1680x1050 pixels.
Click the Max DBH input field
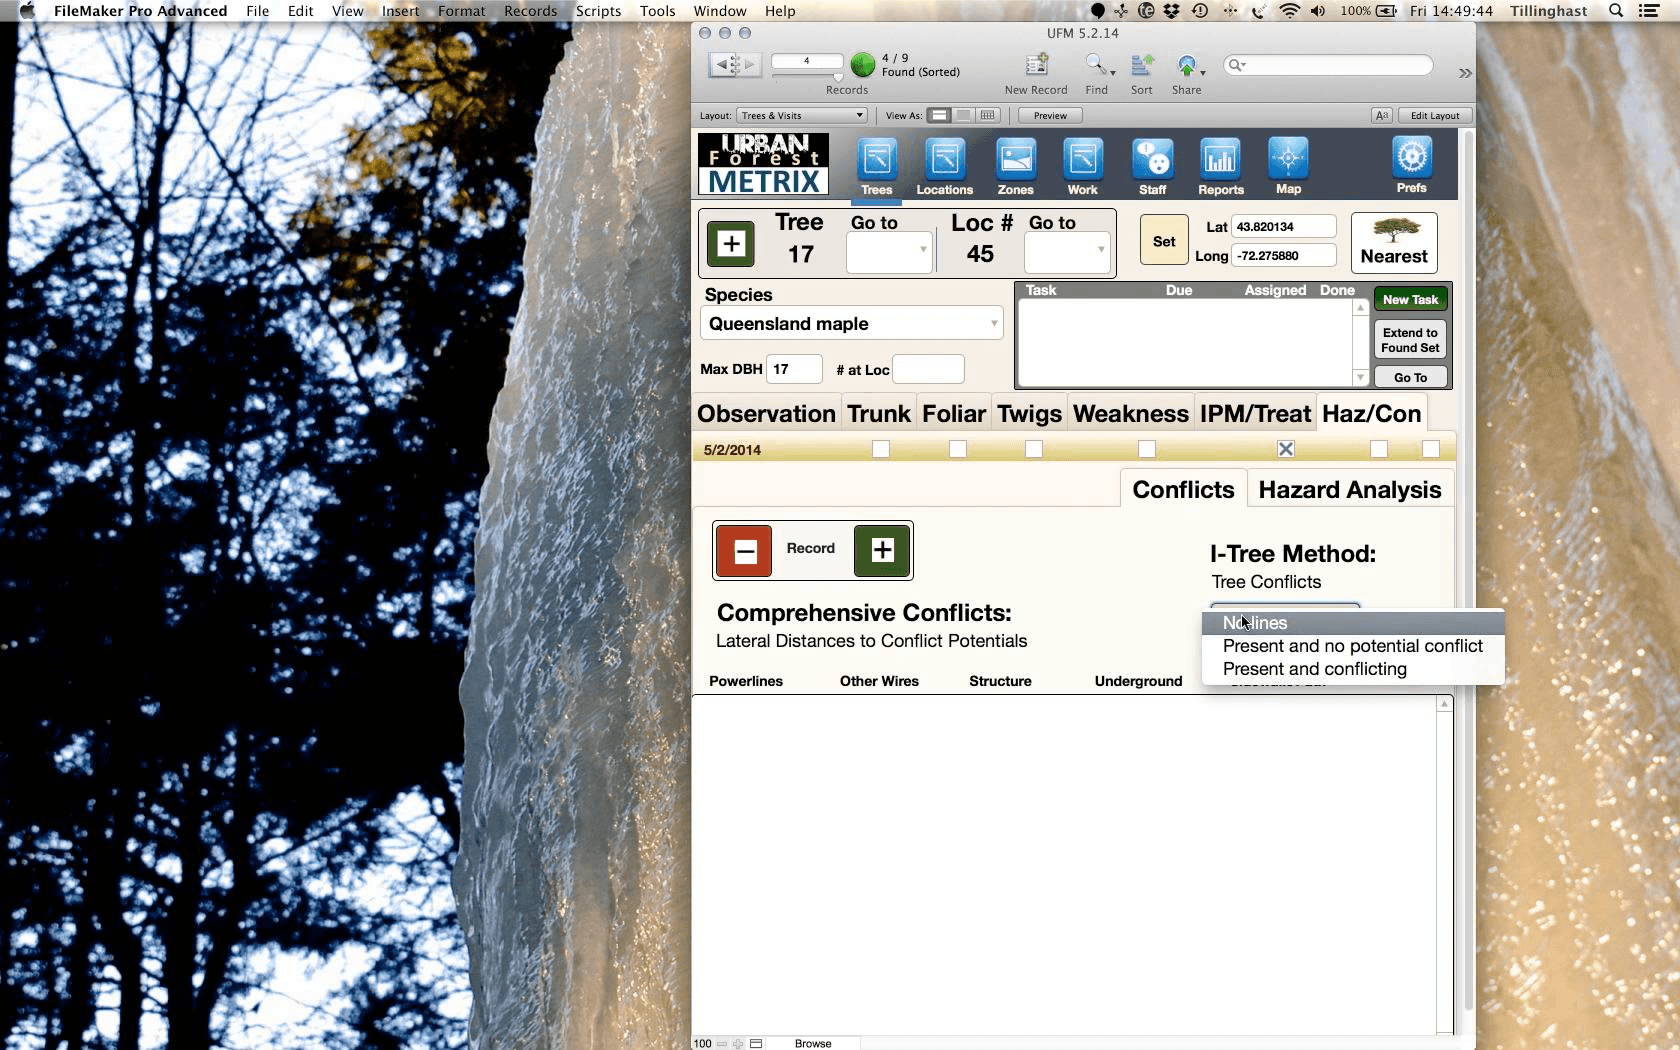point(794,369)
